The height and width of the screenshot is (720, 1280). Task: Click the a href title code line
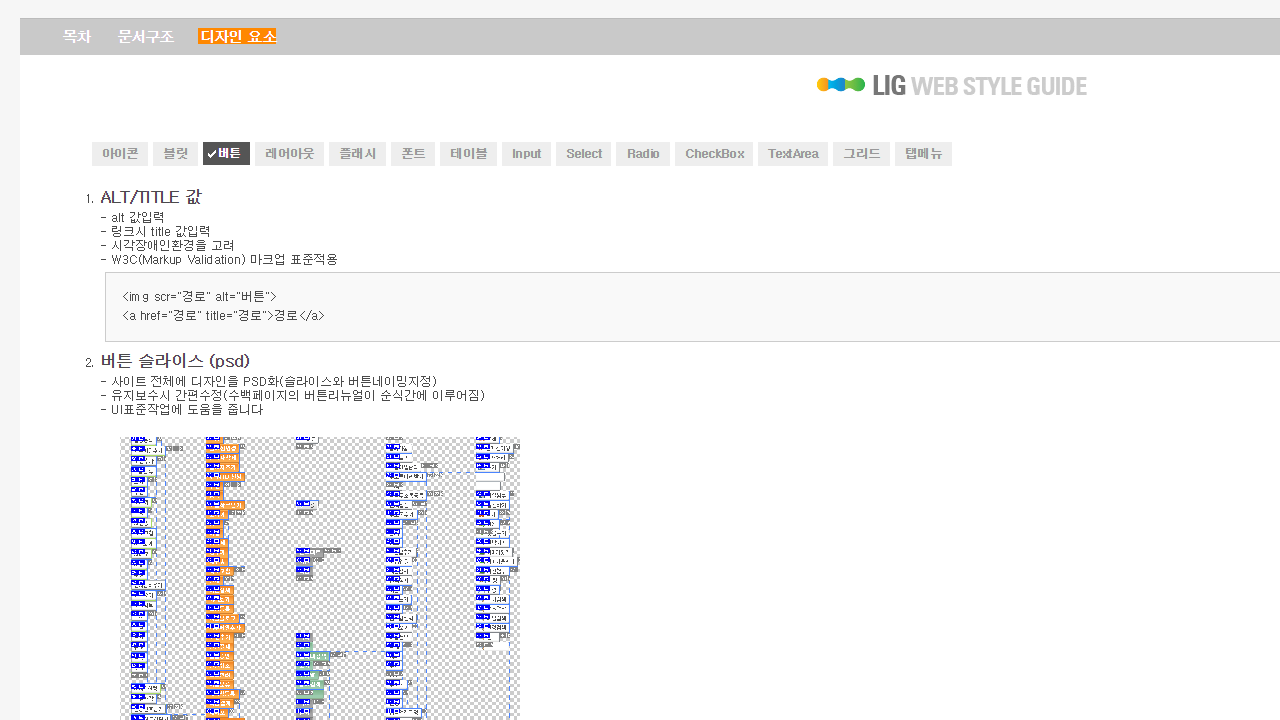pyautogui.click(x=223, y=315)
